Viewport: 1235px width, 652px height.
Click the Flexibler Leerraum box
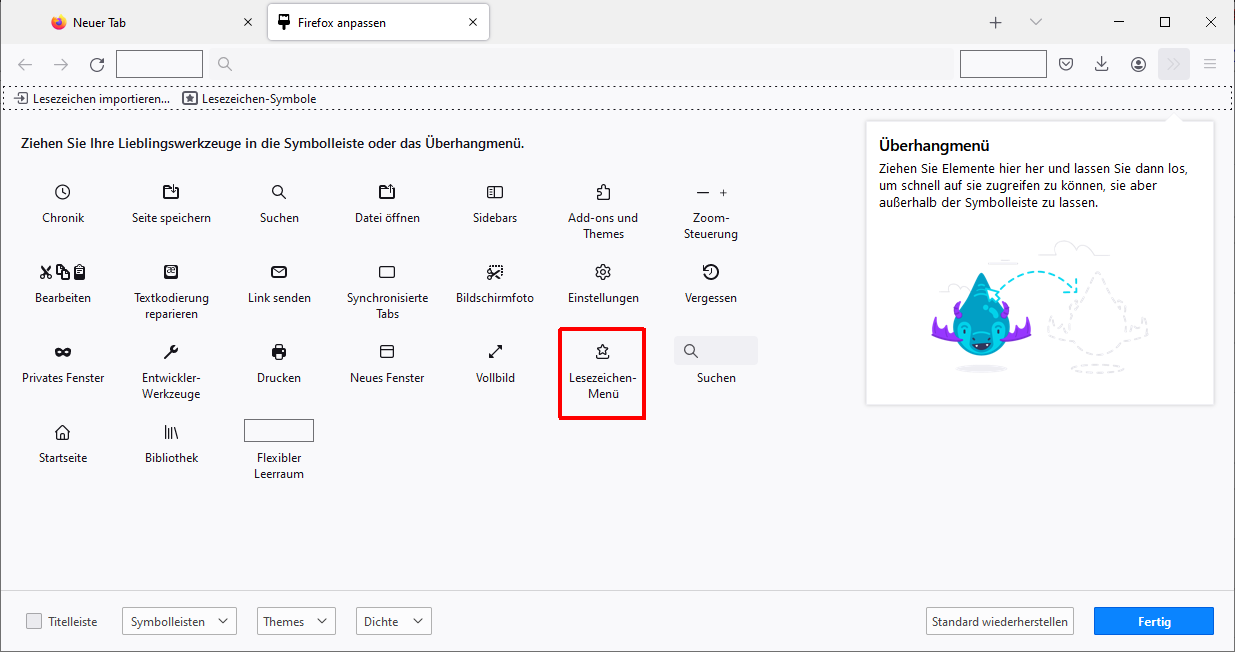[279, 431]
